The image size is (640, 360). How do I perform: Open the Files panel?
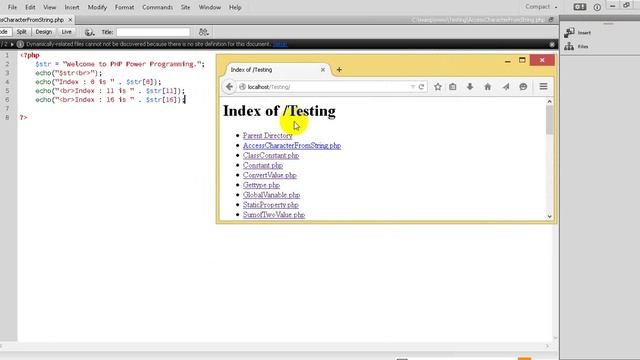[576, 47]
